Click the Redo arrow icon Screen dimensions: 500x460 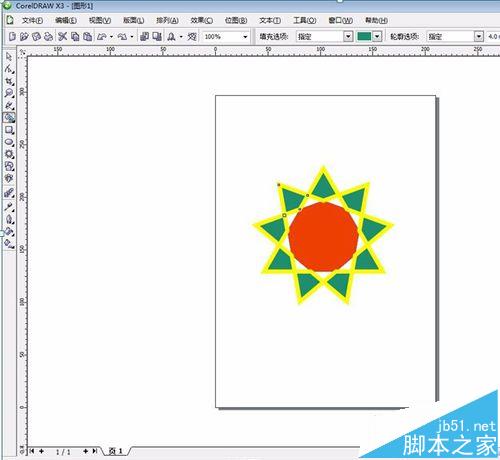pyautogui.click(x=122, y=36)
